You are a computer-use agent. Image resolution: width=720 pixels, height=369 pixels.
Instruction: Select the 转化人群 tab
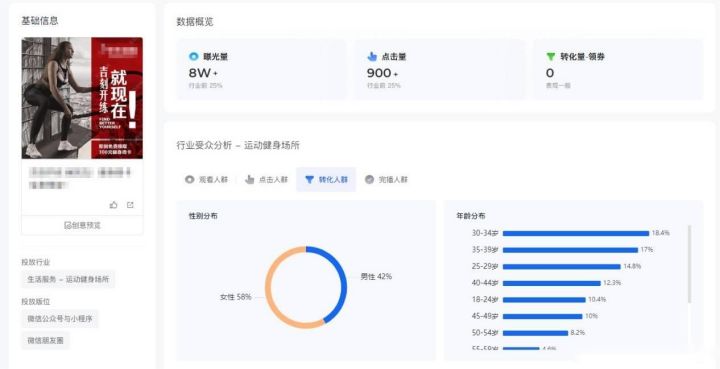coord(326,179)
